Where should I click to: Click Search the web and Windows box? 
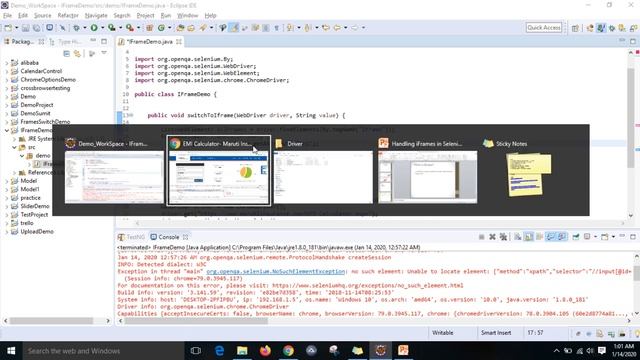point(102,351)
